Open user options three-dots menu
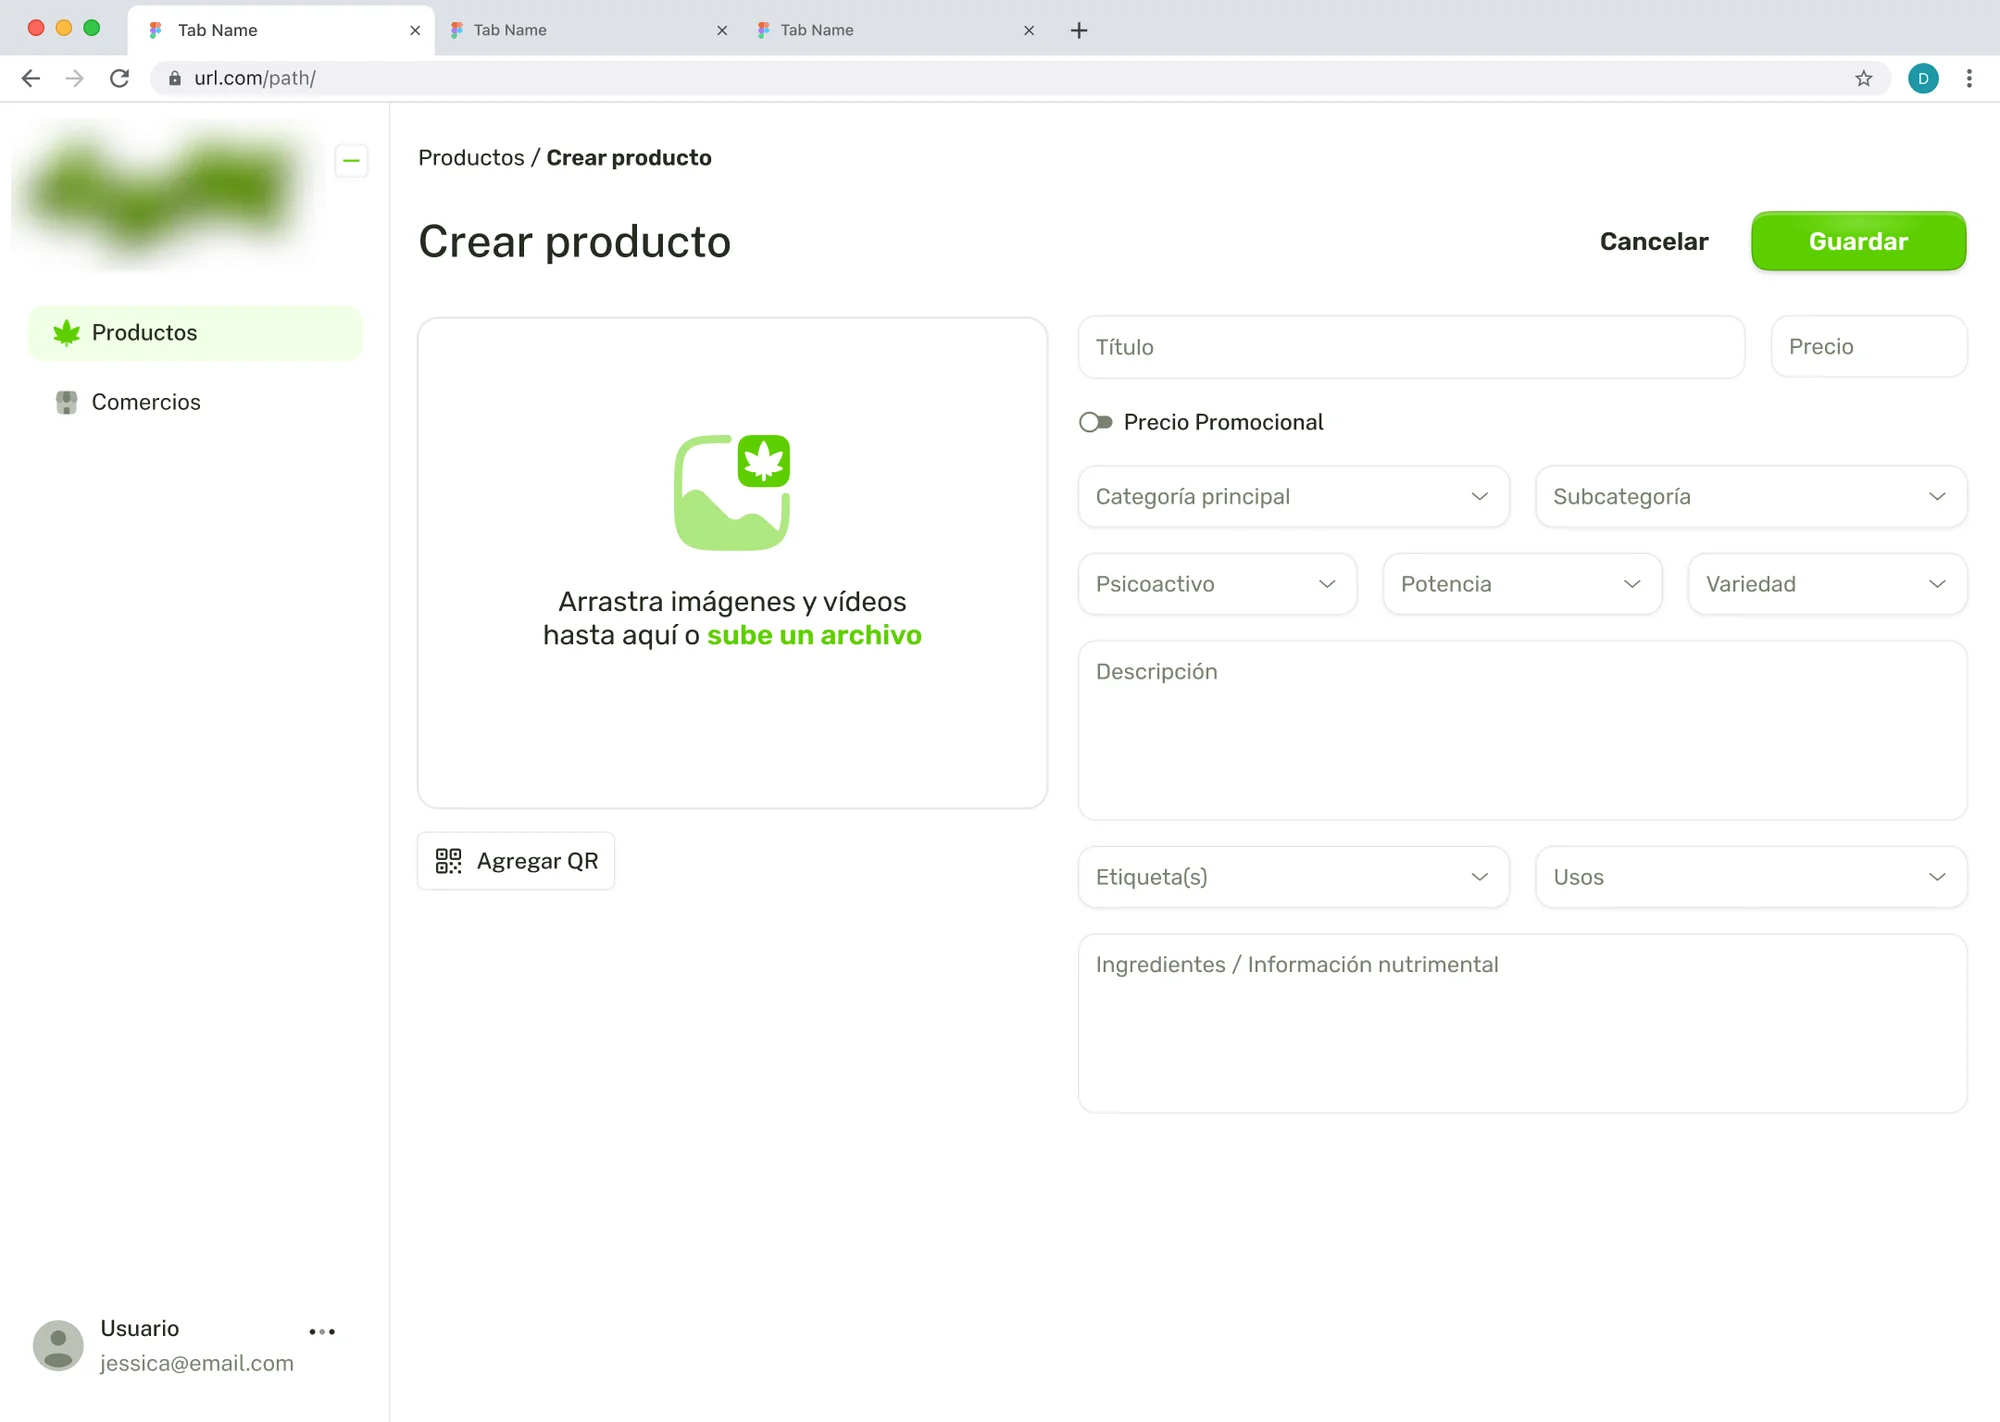 click(322, 1331)
